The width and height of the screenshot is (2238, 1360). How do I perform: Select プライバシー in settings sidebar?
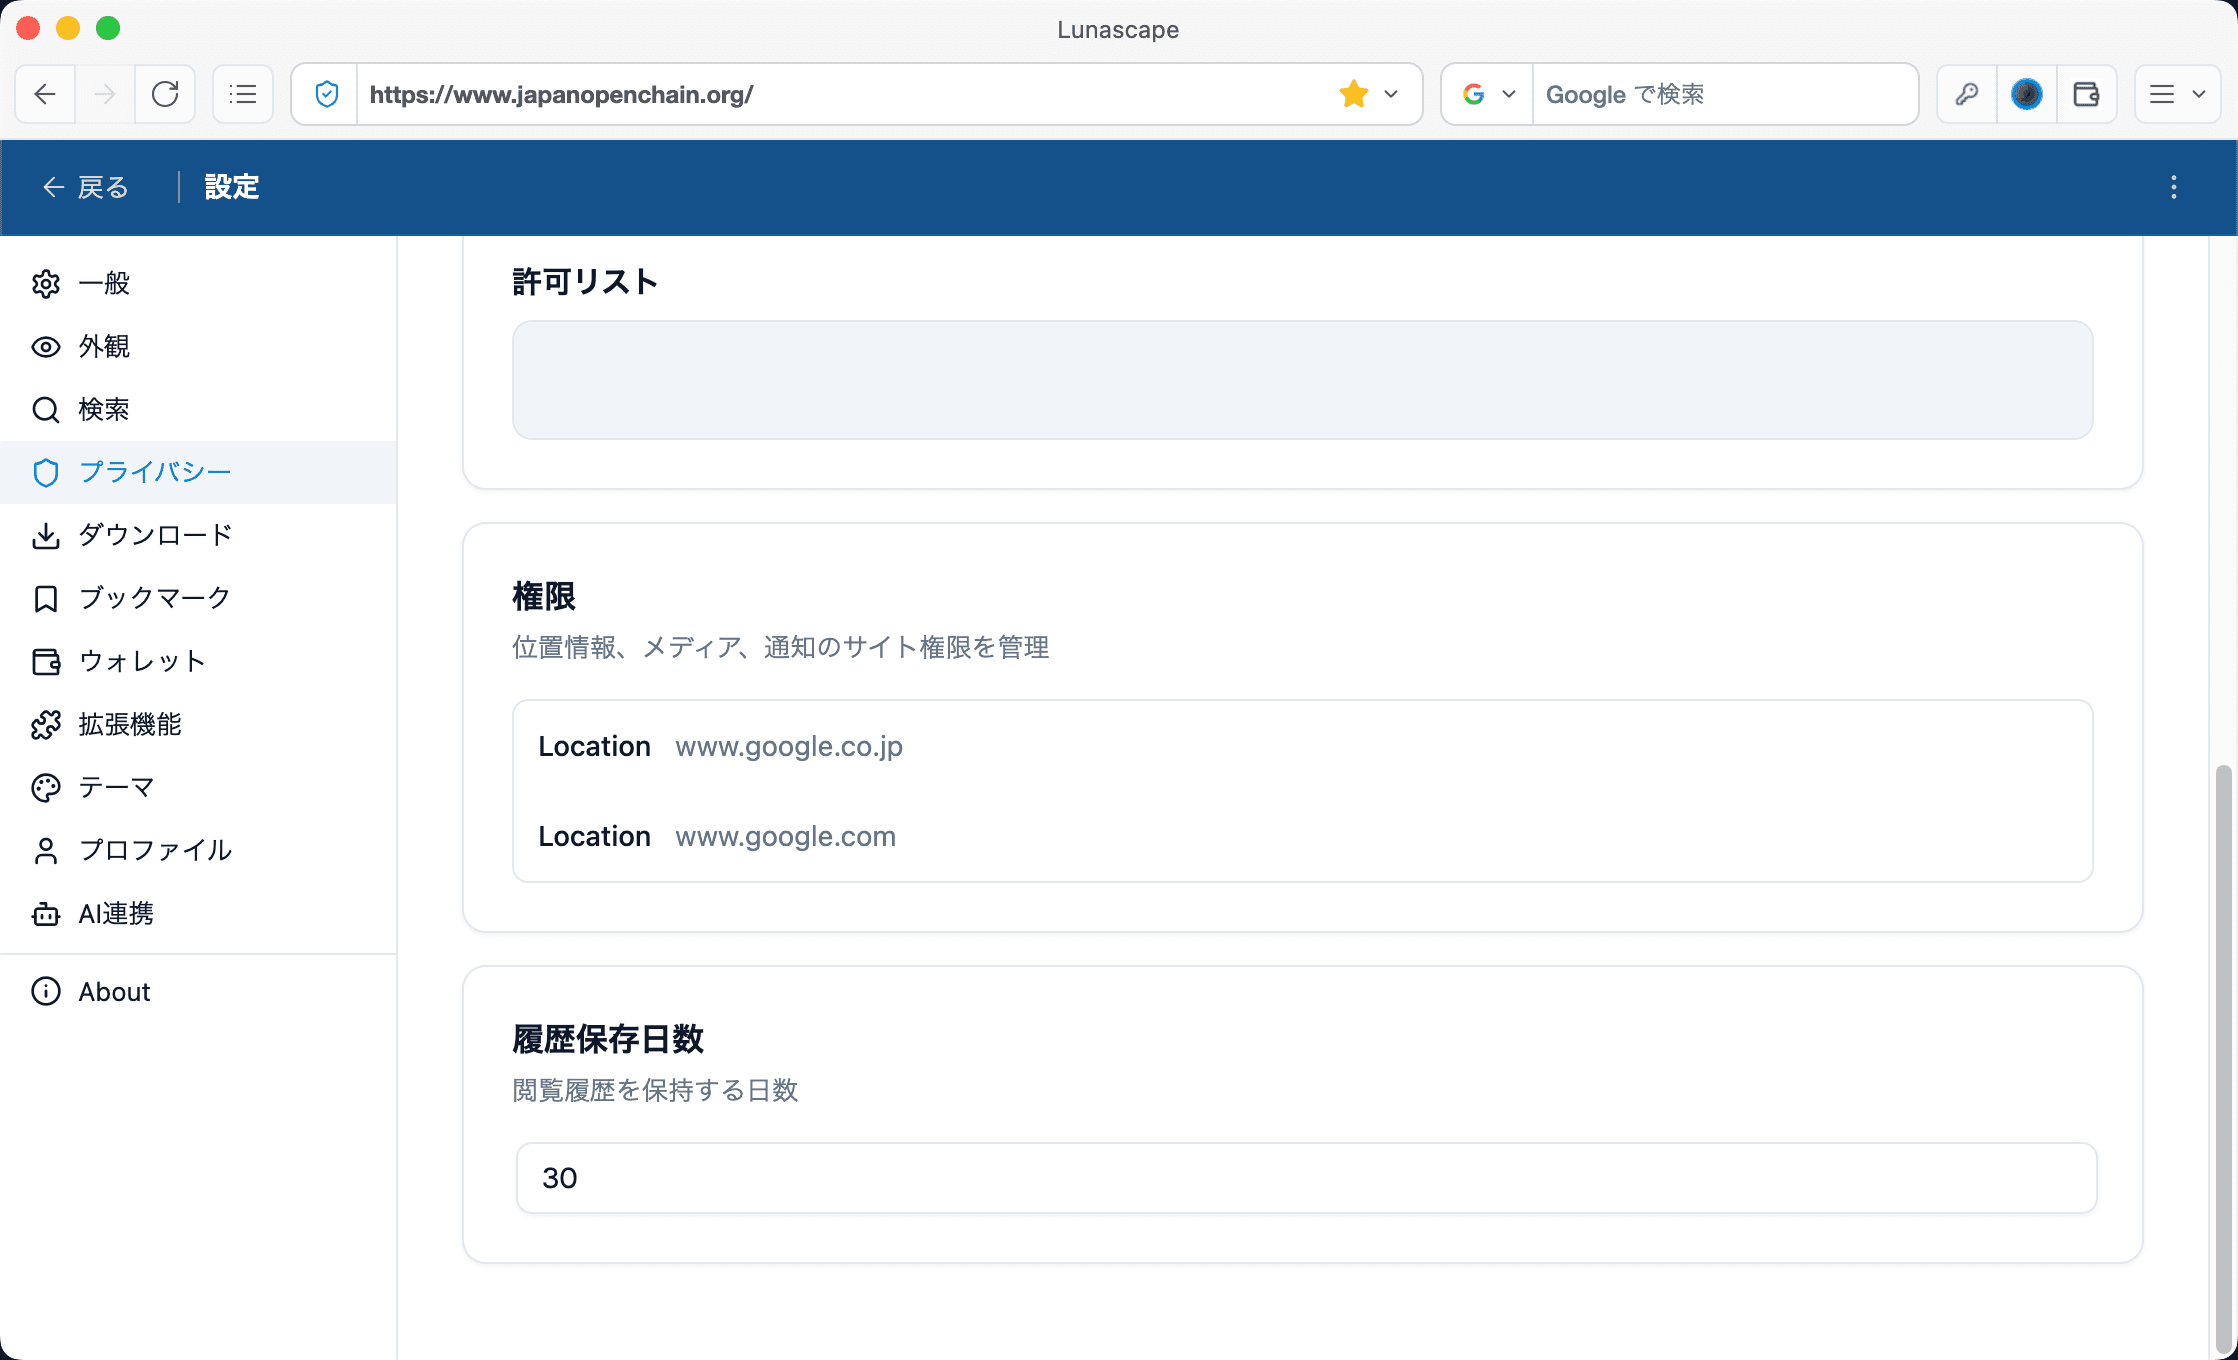click(198, 472)
